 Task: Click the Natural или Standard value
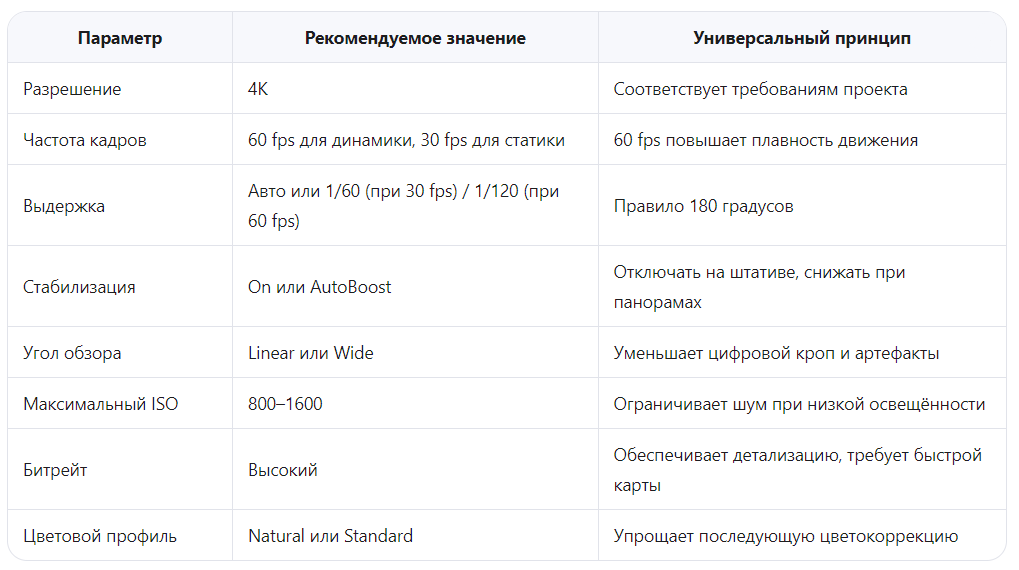coord(330,536)
